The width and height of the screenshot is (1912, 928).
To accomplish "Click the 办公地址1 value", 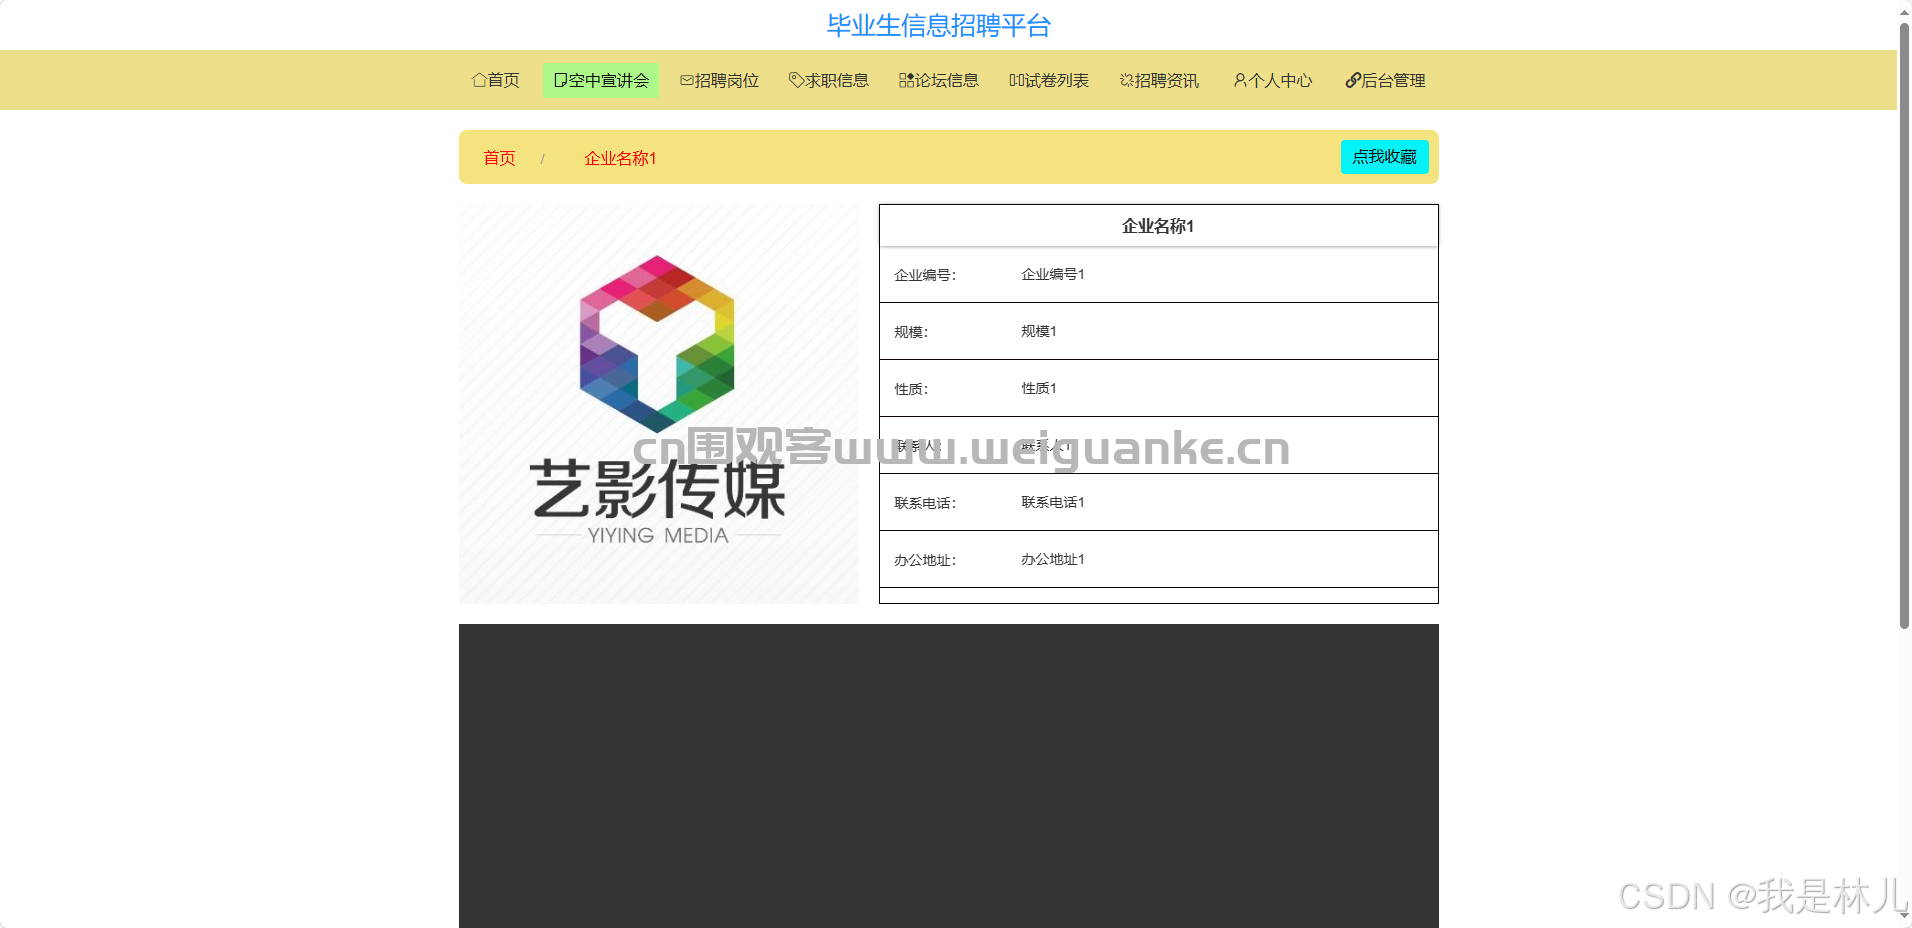I will (1052, 559).
